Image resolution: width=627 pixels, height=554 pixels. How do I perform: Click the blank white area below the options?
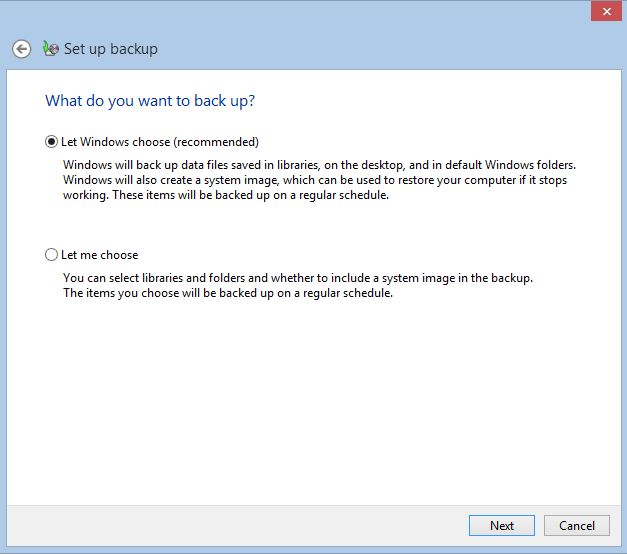[x=314, y=400]
